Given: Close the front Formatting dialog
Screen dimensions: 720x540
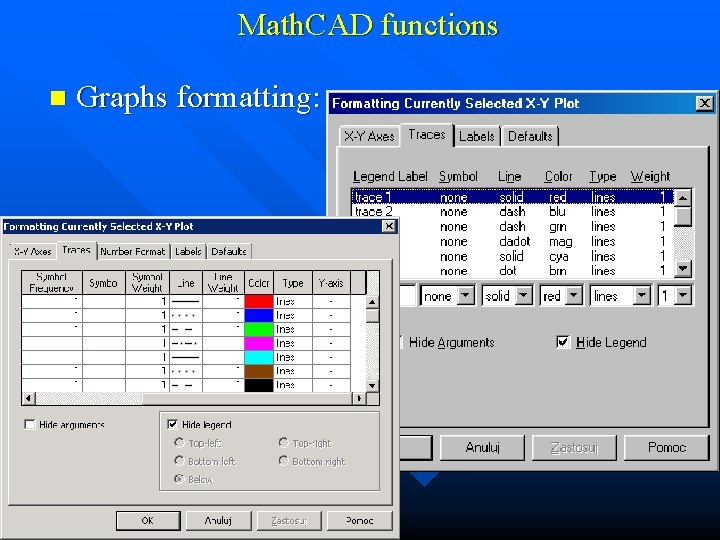Looking at the screenshot, I should point(388,226).
